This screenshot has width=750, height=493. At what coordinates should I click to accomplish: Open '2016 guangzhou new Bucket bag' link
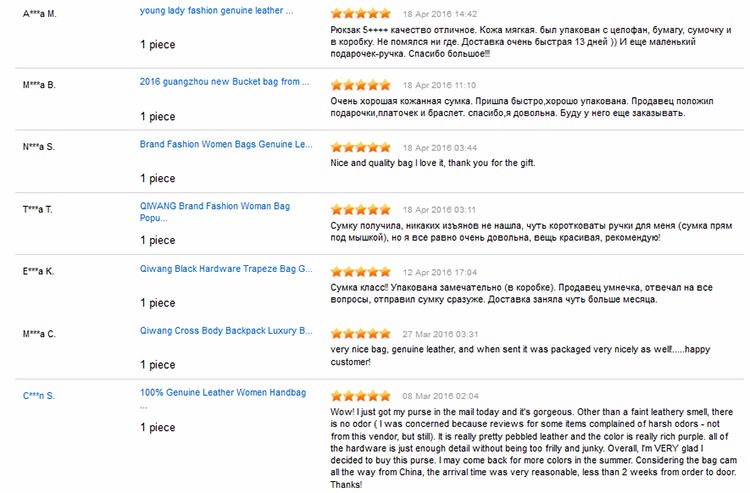tap(220, 82)
